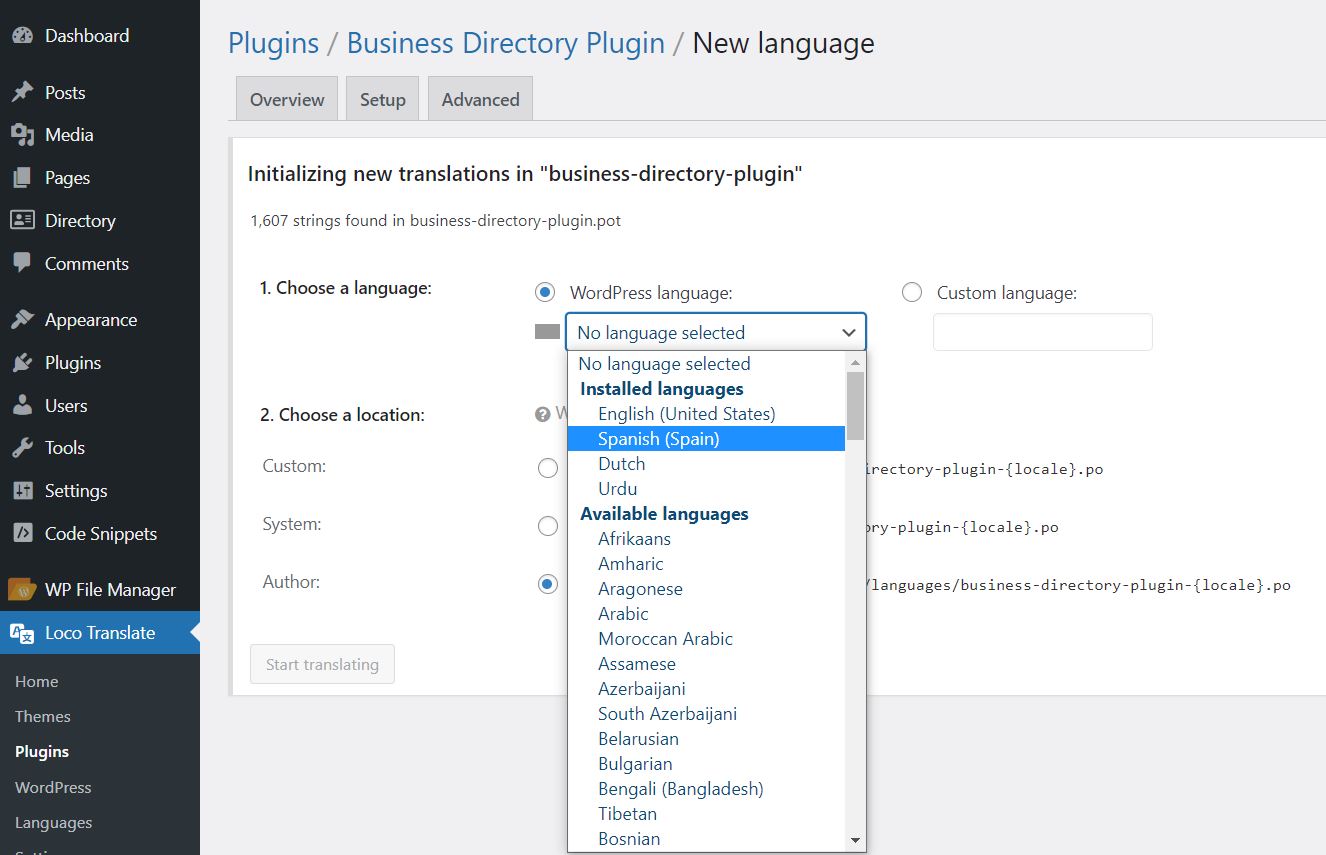Click the language list scrollbar thumb
The image size is (1326, 855).
click(855, 405)
